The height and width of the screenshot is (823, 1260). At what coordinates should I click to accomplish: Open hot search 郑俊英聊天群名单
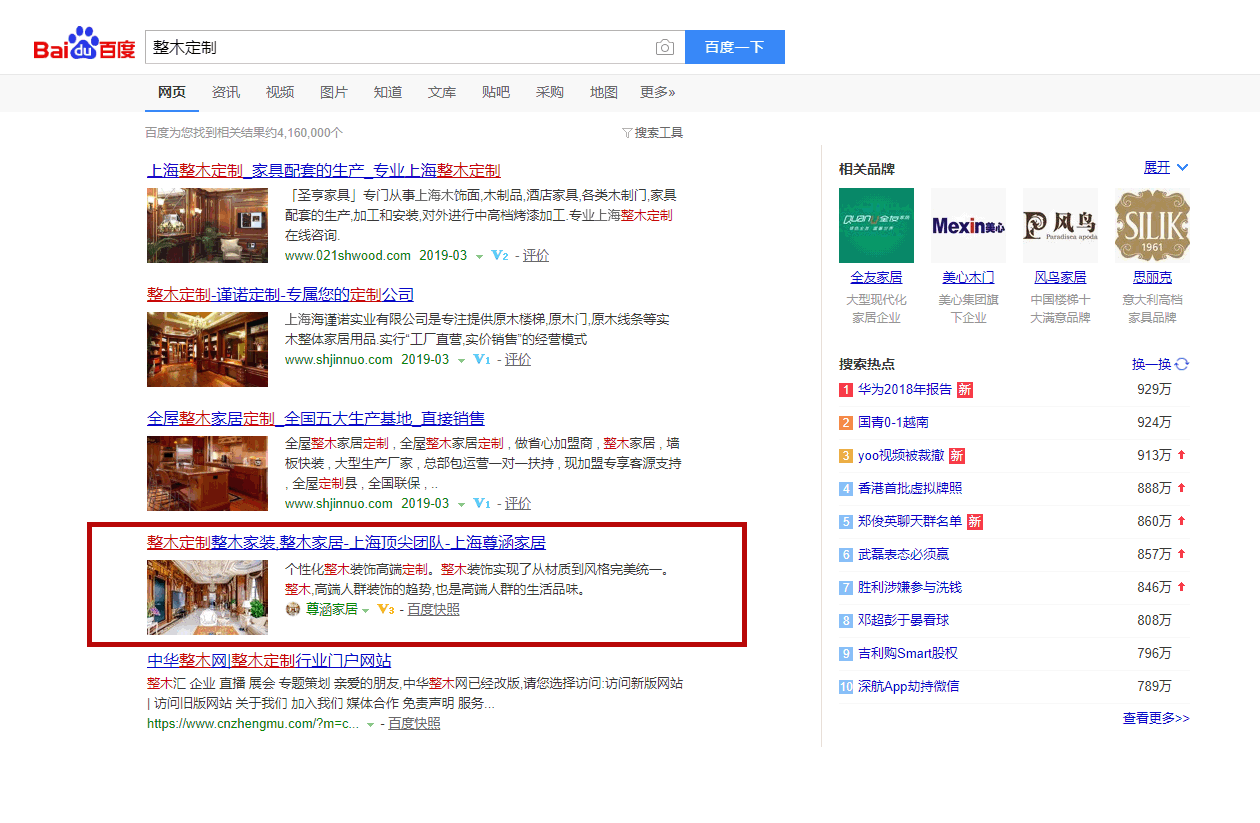tap(910, 521)
